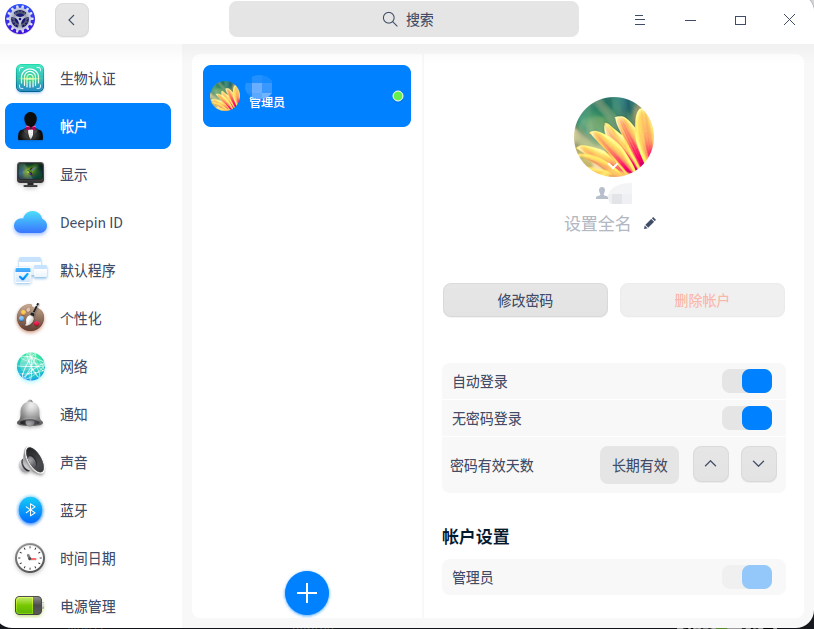Open the 默认程序 settings icon

(x=30, y=271)
